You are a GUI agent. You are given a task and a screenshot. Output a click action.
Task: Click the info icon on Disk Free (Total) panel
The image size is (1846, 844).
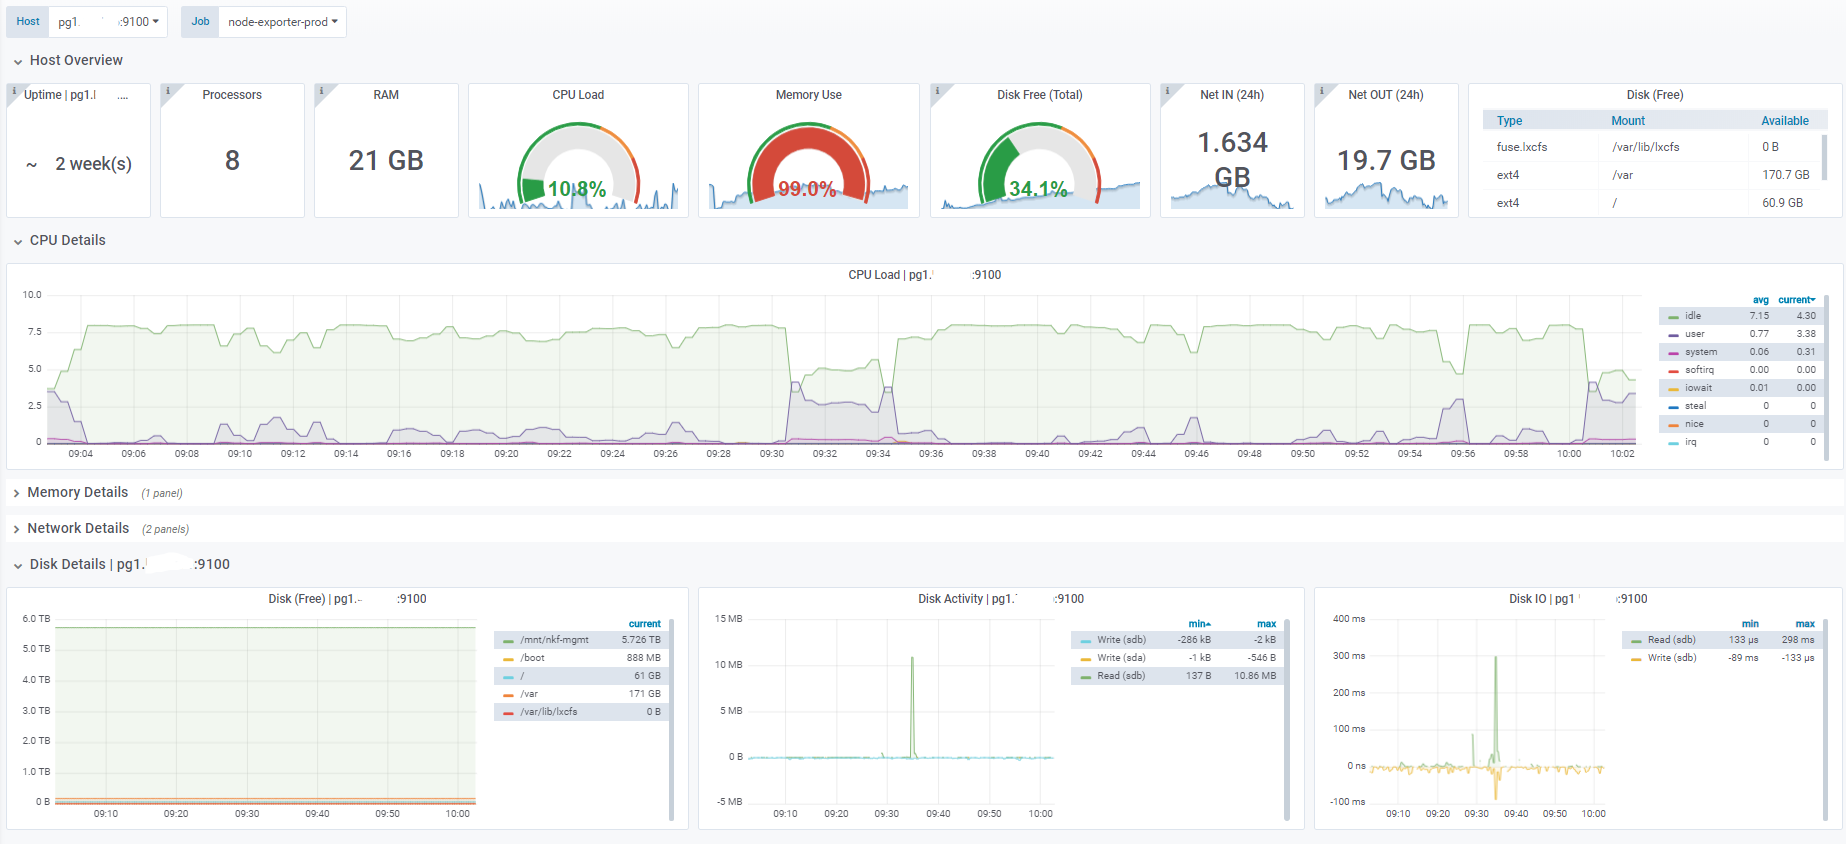click(937, 90)
